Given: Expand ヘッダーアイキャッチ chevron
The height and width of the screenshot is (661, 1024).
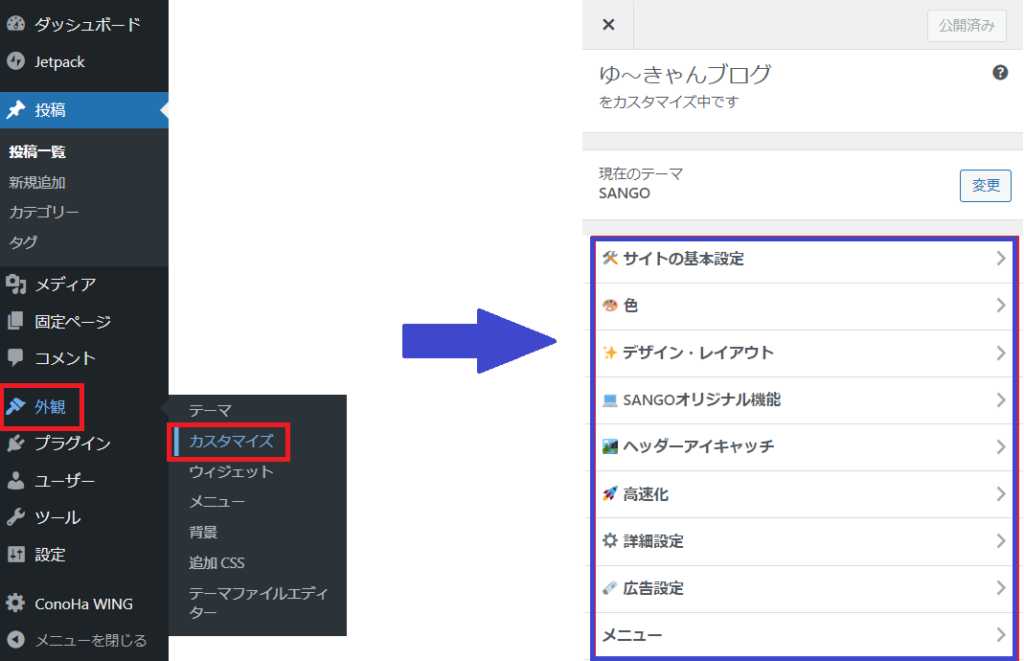Looking at the screenshot, I should pyautogui.click(x=1000, y=447).
